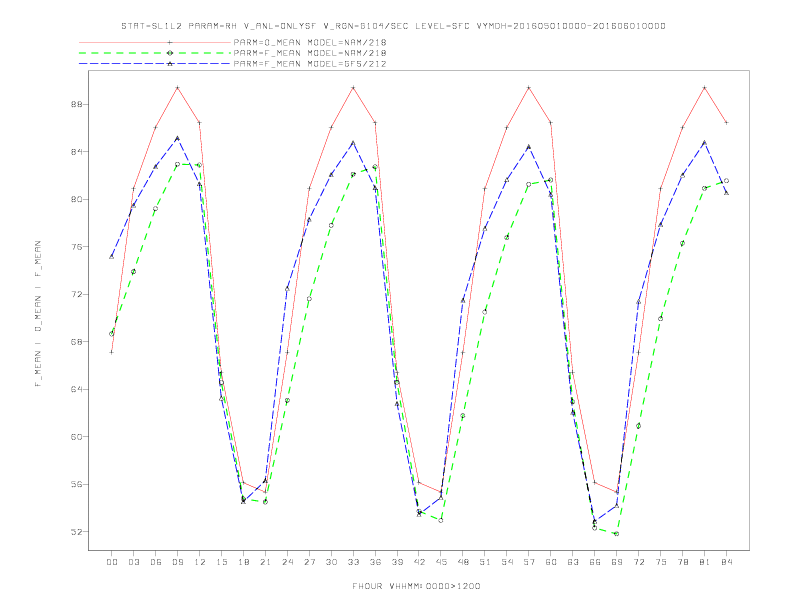Click y-axis tick label 56
792x612 pixels.
click(76, 484)
